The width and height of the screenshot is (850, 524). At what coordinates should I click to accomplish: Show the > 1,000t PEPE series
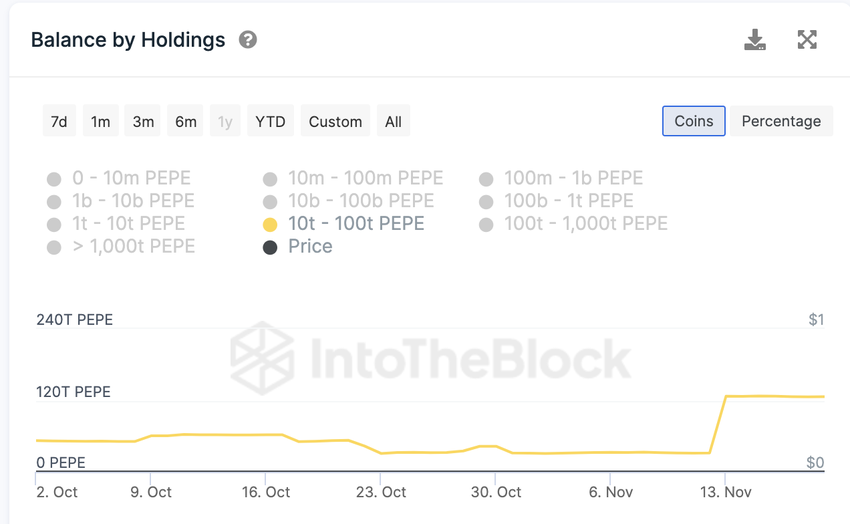click(x=133, y=247)
